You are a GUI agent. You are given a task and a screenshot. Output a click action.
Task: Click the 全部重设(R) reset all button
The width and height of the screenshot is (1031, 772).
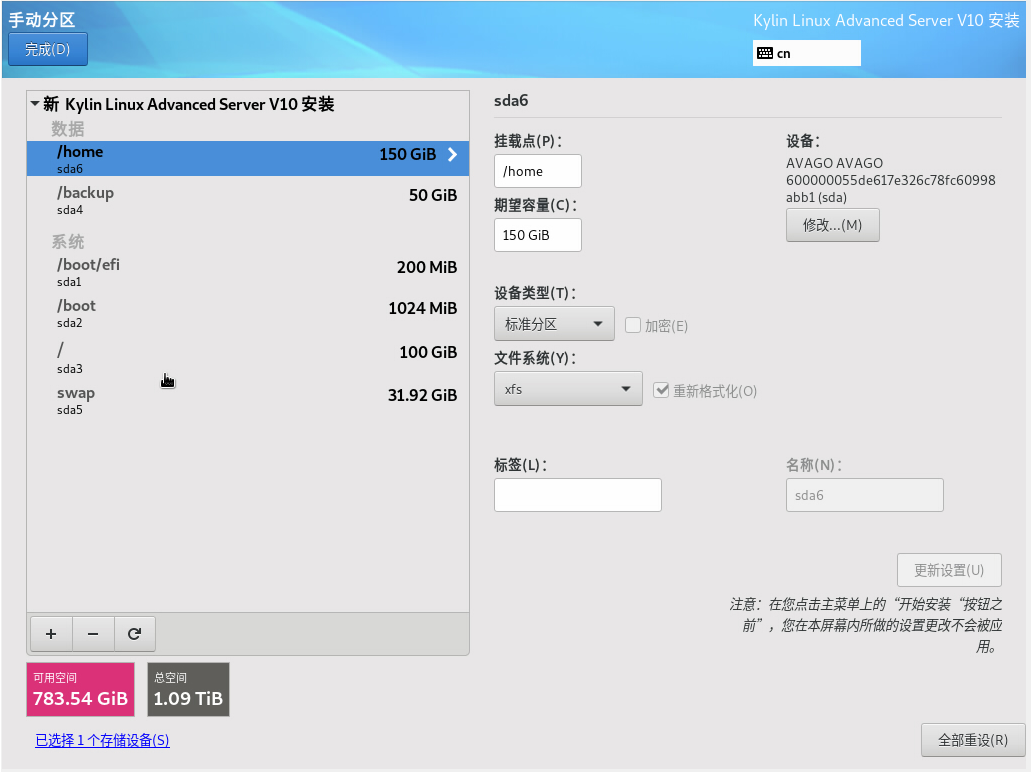coord(973,740)
